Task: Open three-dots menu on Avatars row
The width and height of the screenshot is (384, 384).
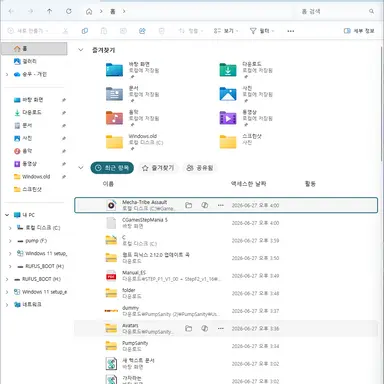Action: point(221,329)
